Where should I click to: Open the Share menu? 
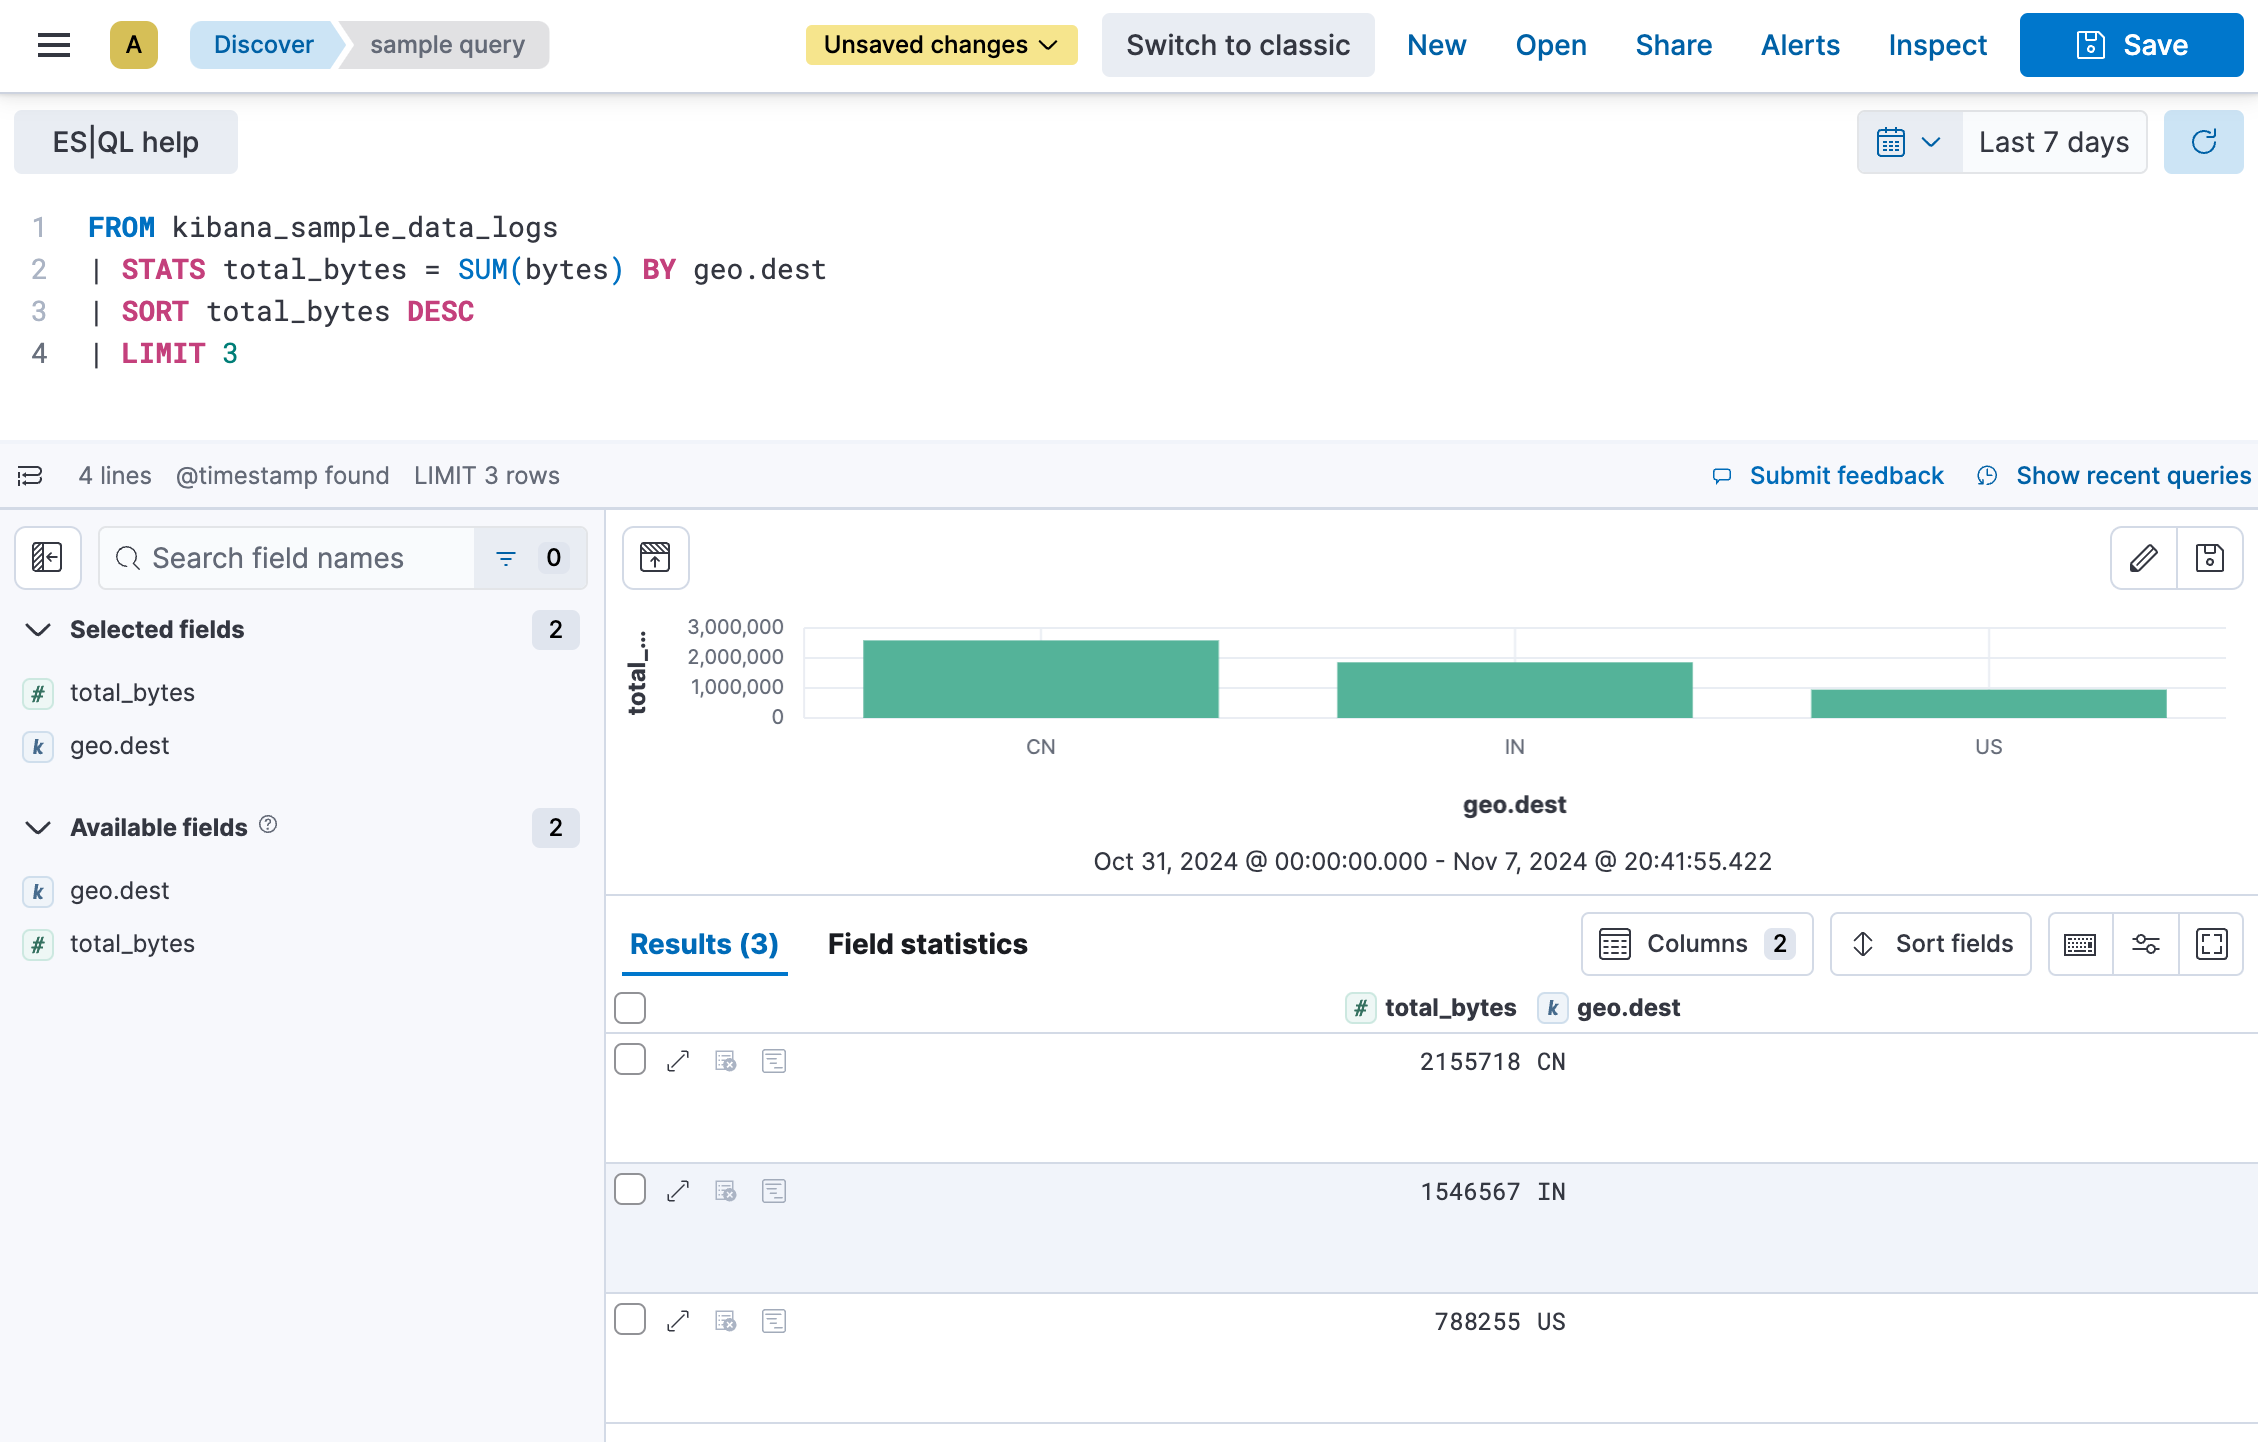tap(1673, 45)
